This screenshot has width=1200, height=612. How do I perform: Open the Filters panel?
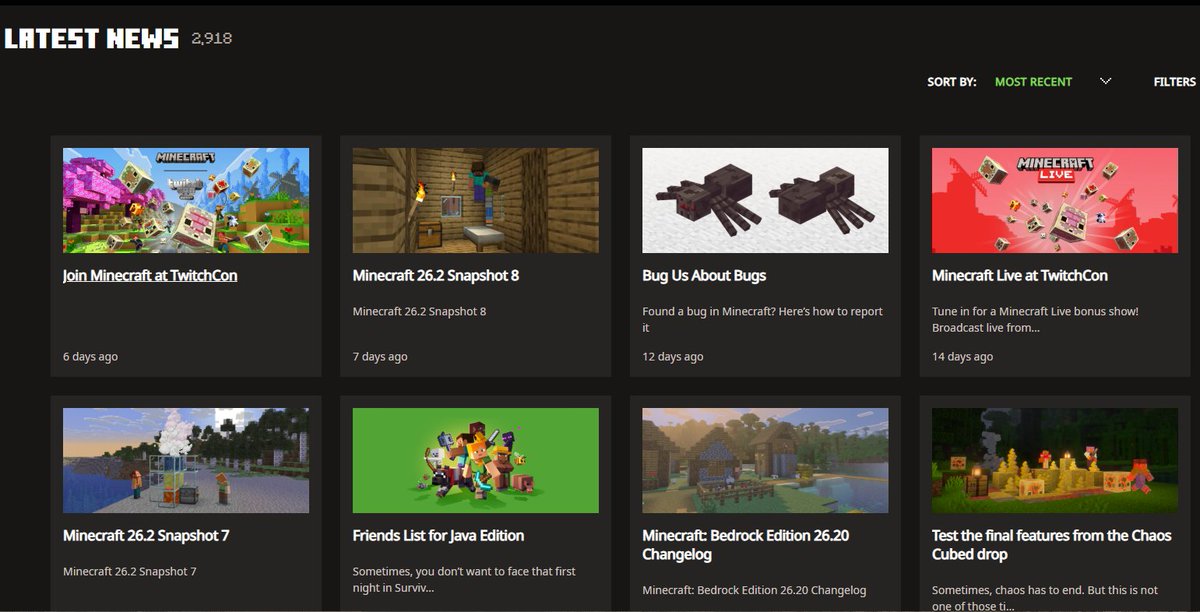pos(1174,82)
